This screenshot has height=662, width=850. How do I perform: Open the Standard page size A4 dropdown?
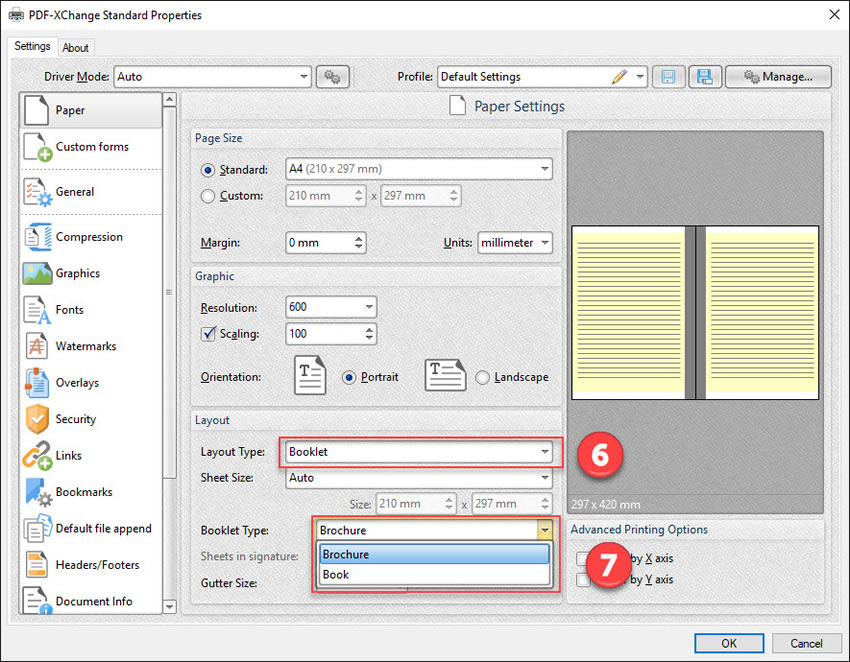pyautogui.click(x=418, y=169)
